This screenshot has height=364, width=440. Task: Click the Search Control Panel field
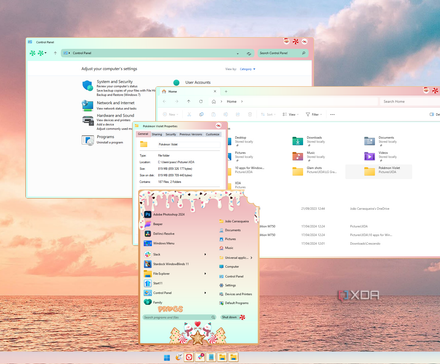tap(283, 53)
